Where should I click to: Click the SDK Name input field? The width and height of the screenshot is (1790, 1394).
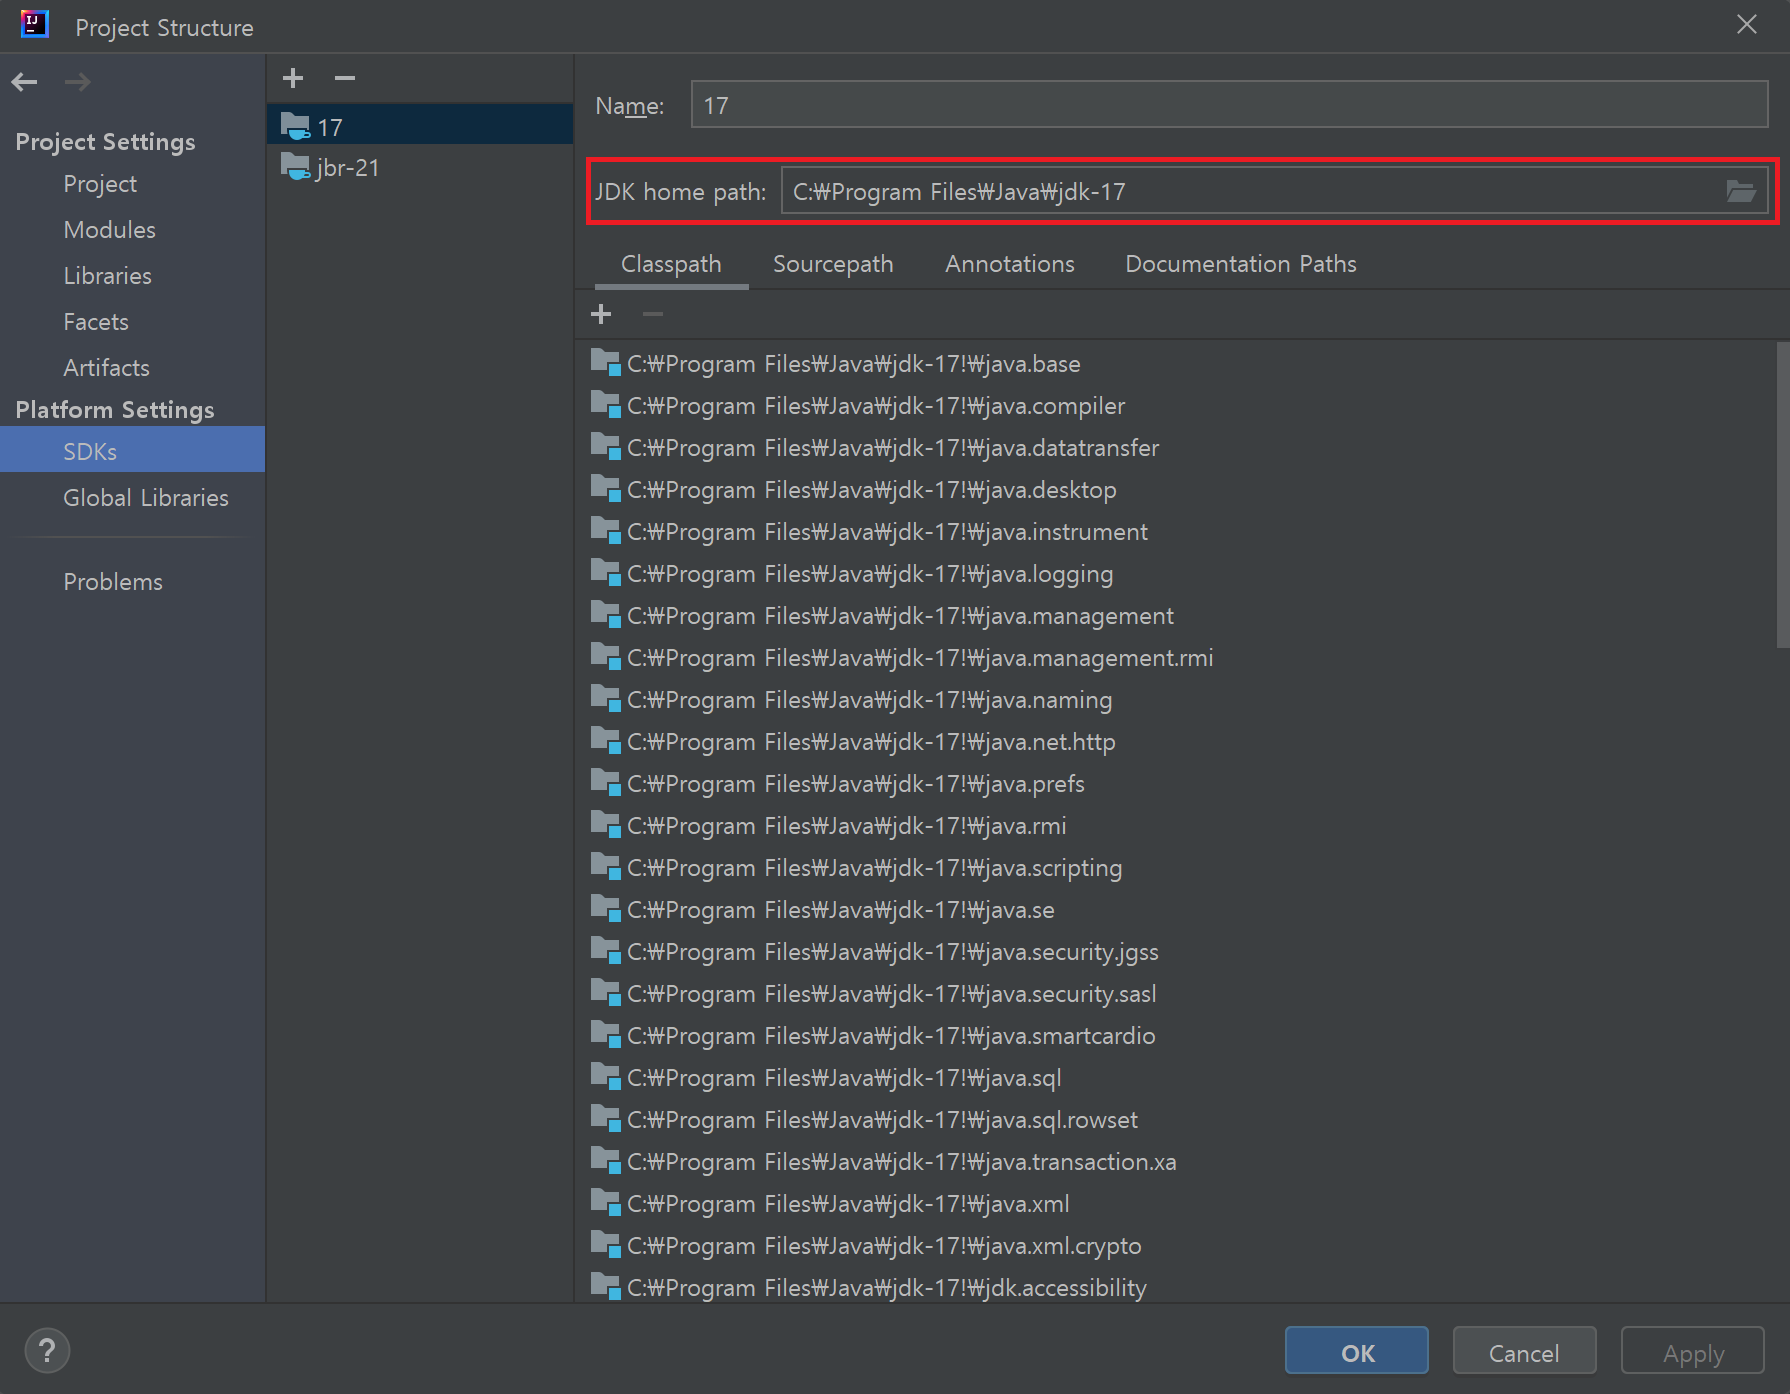(x=1229, y=105)
